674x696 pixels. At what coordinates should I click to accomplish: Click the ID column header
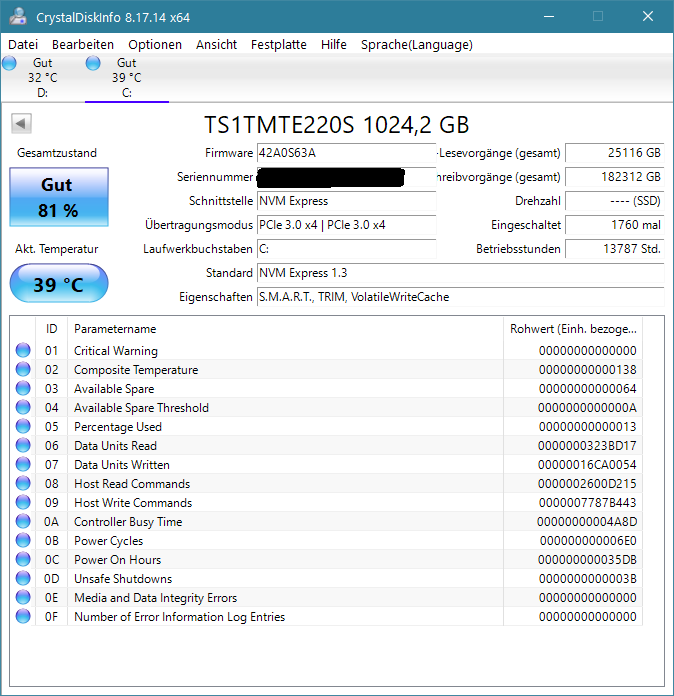[52, 329]
